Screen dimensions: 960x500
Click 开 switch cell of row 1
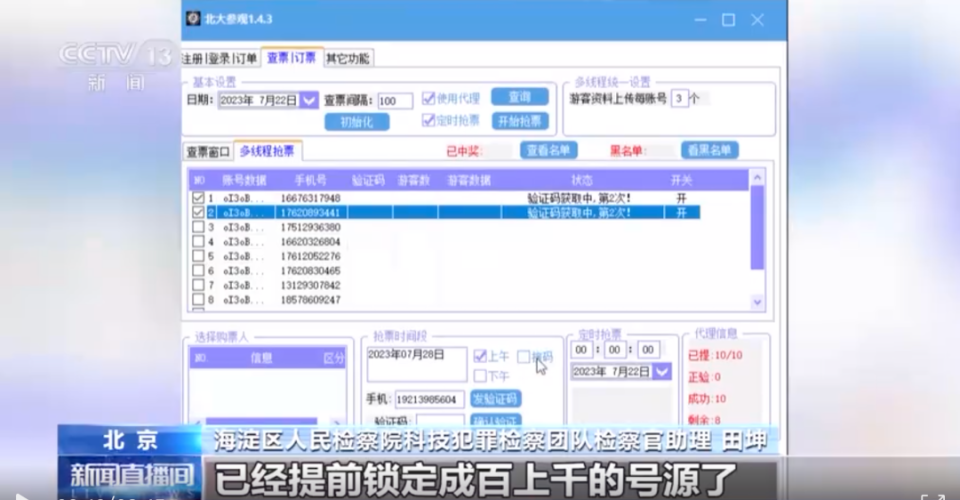[681, 198]
